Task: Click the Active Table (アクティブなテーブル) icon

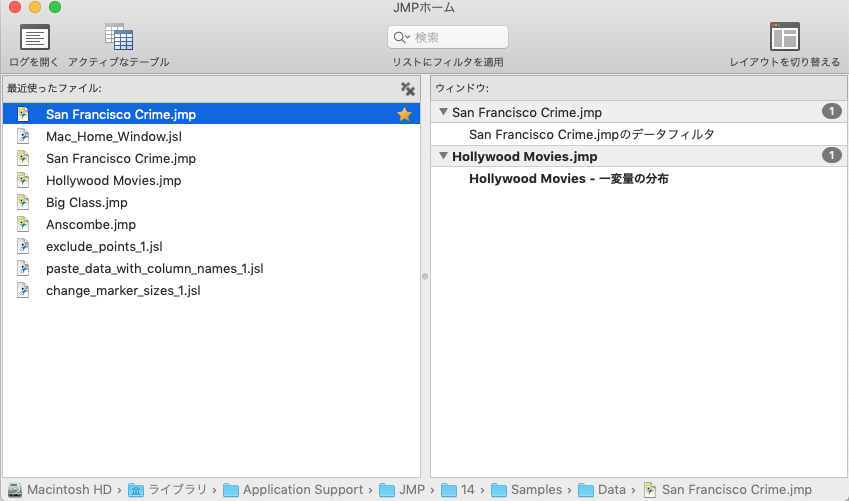Action: pyautogui.click(x=119, y=37)
